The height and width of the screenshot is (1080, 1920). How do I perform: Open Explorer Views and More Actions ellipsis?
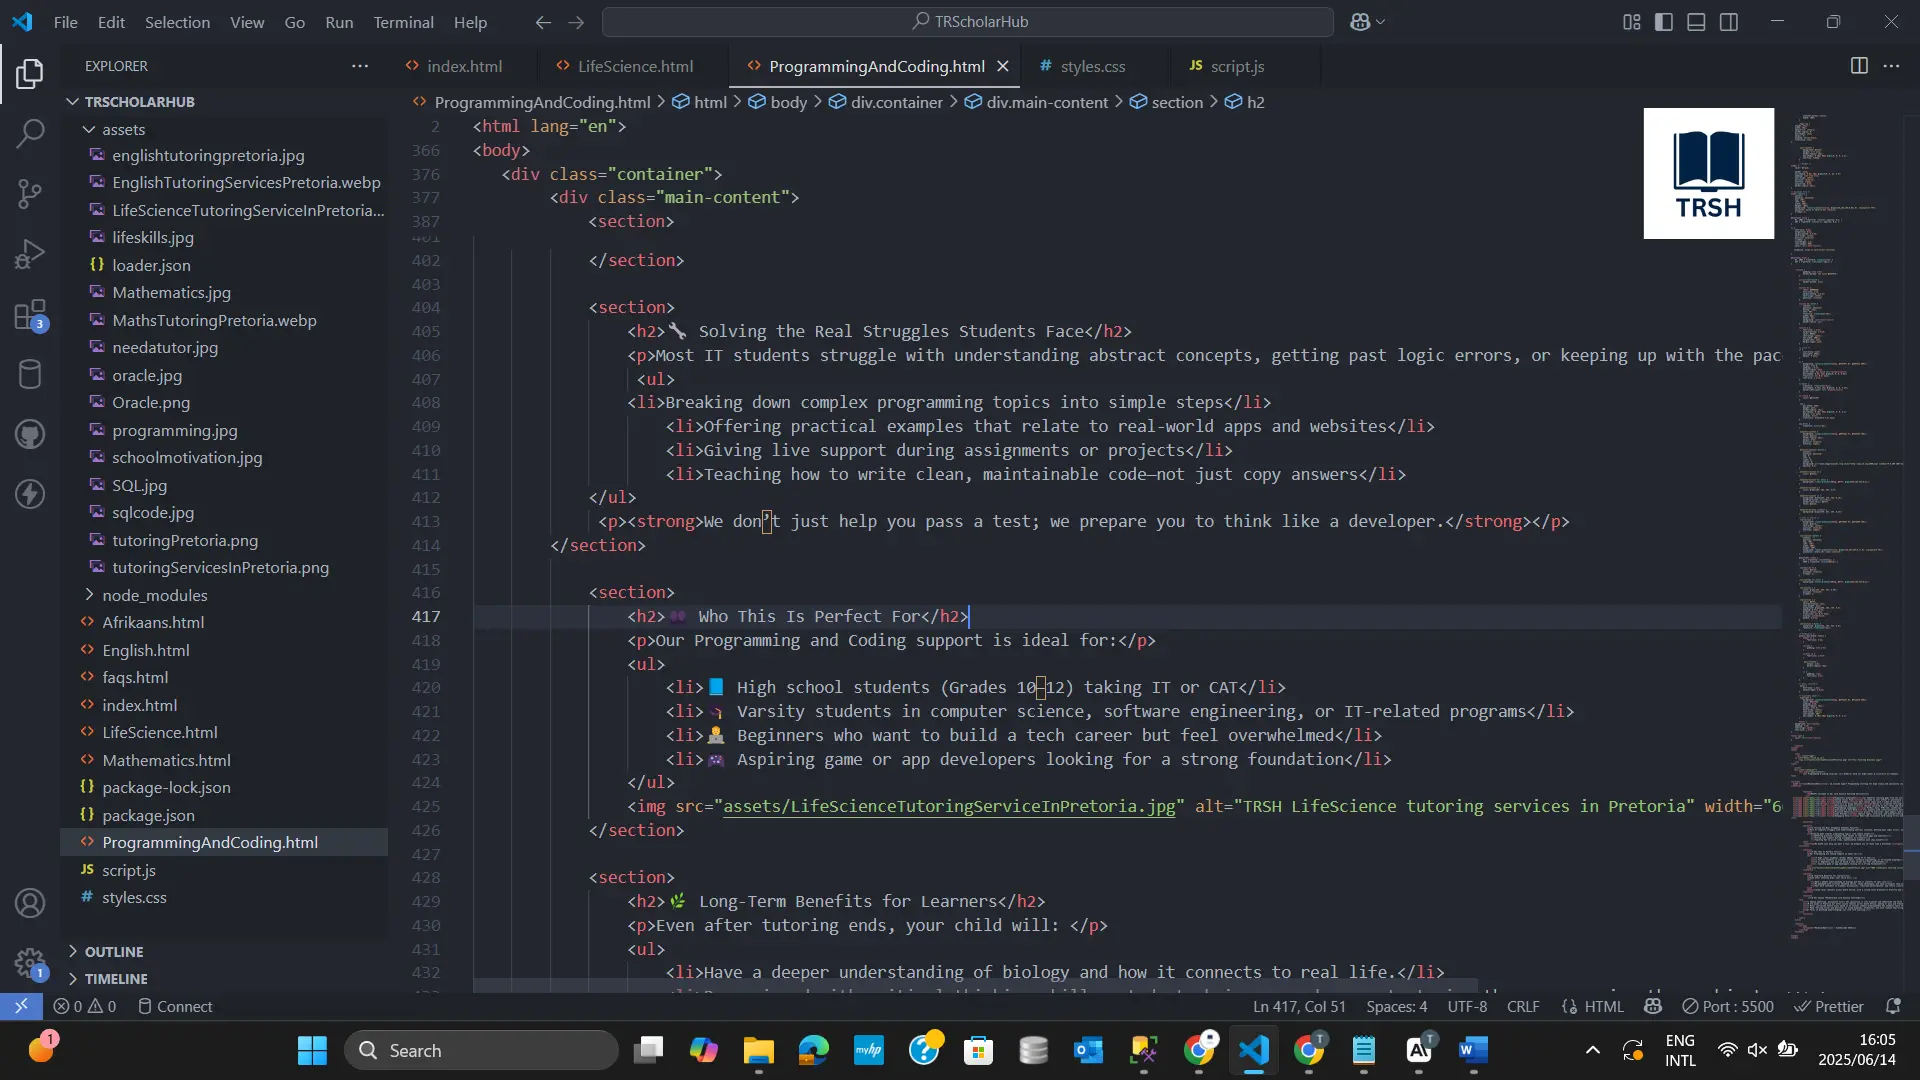pyautogui.click(x=360, y=66)
